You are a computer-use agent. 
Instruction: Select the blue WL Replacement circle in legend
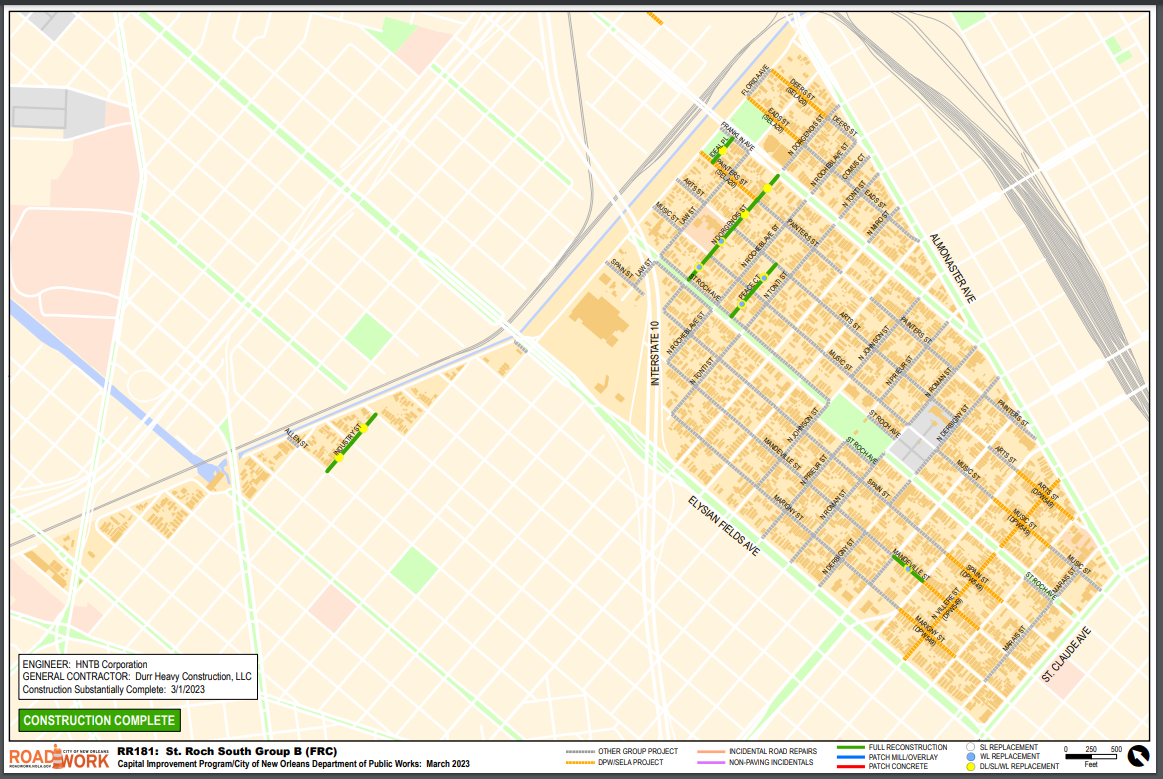point(970,757)
